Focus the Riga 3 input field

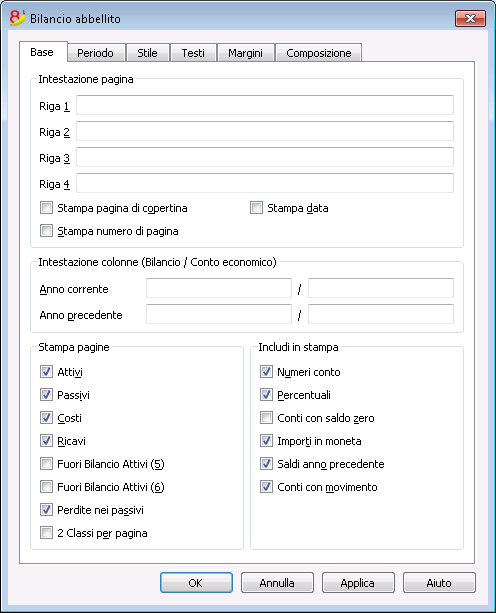265,157
